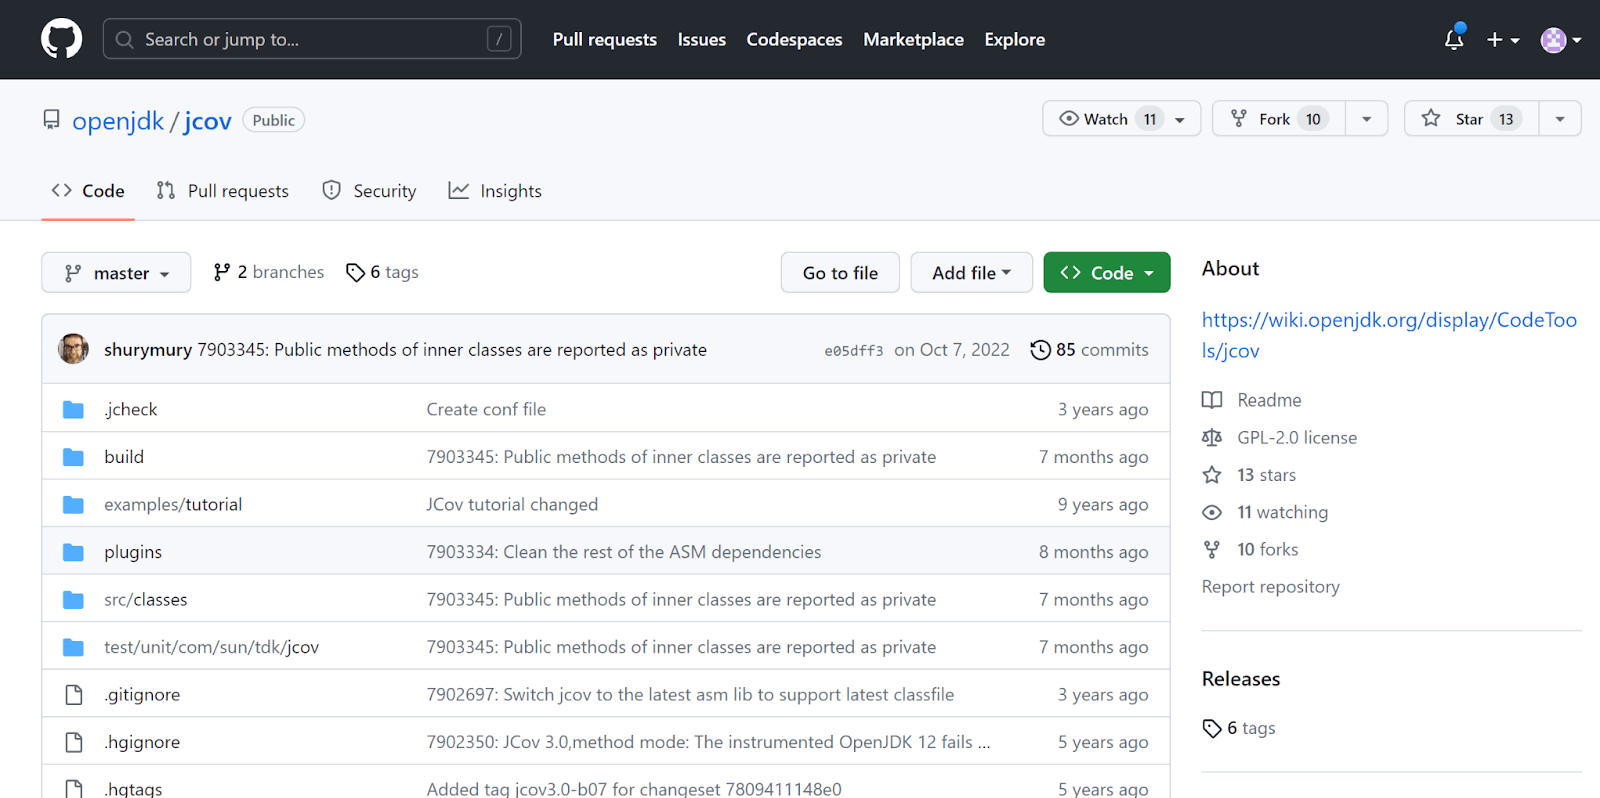Viewport: 1600px width, 798px height.
Task: Click the tag icon under Releases
Action: (1212, 728)
